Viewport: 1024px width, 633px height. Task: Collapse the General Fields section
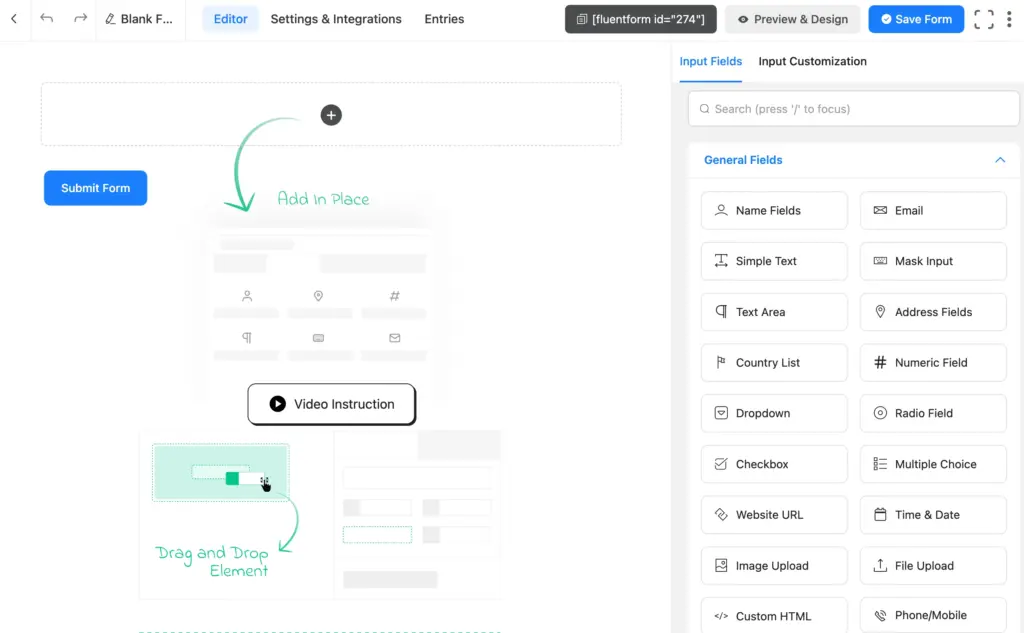[999, 160]
